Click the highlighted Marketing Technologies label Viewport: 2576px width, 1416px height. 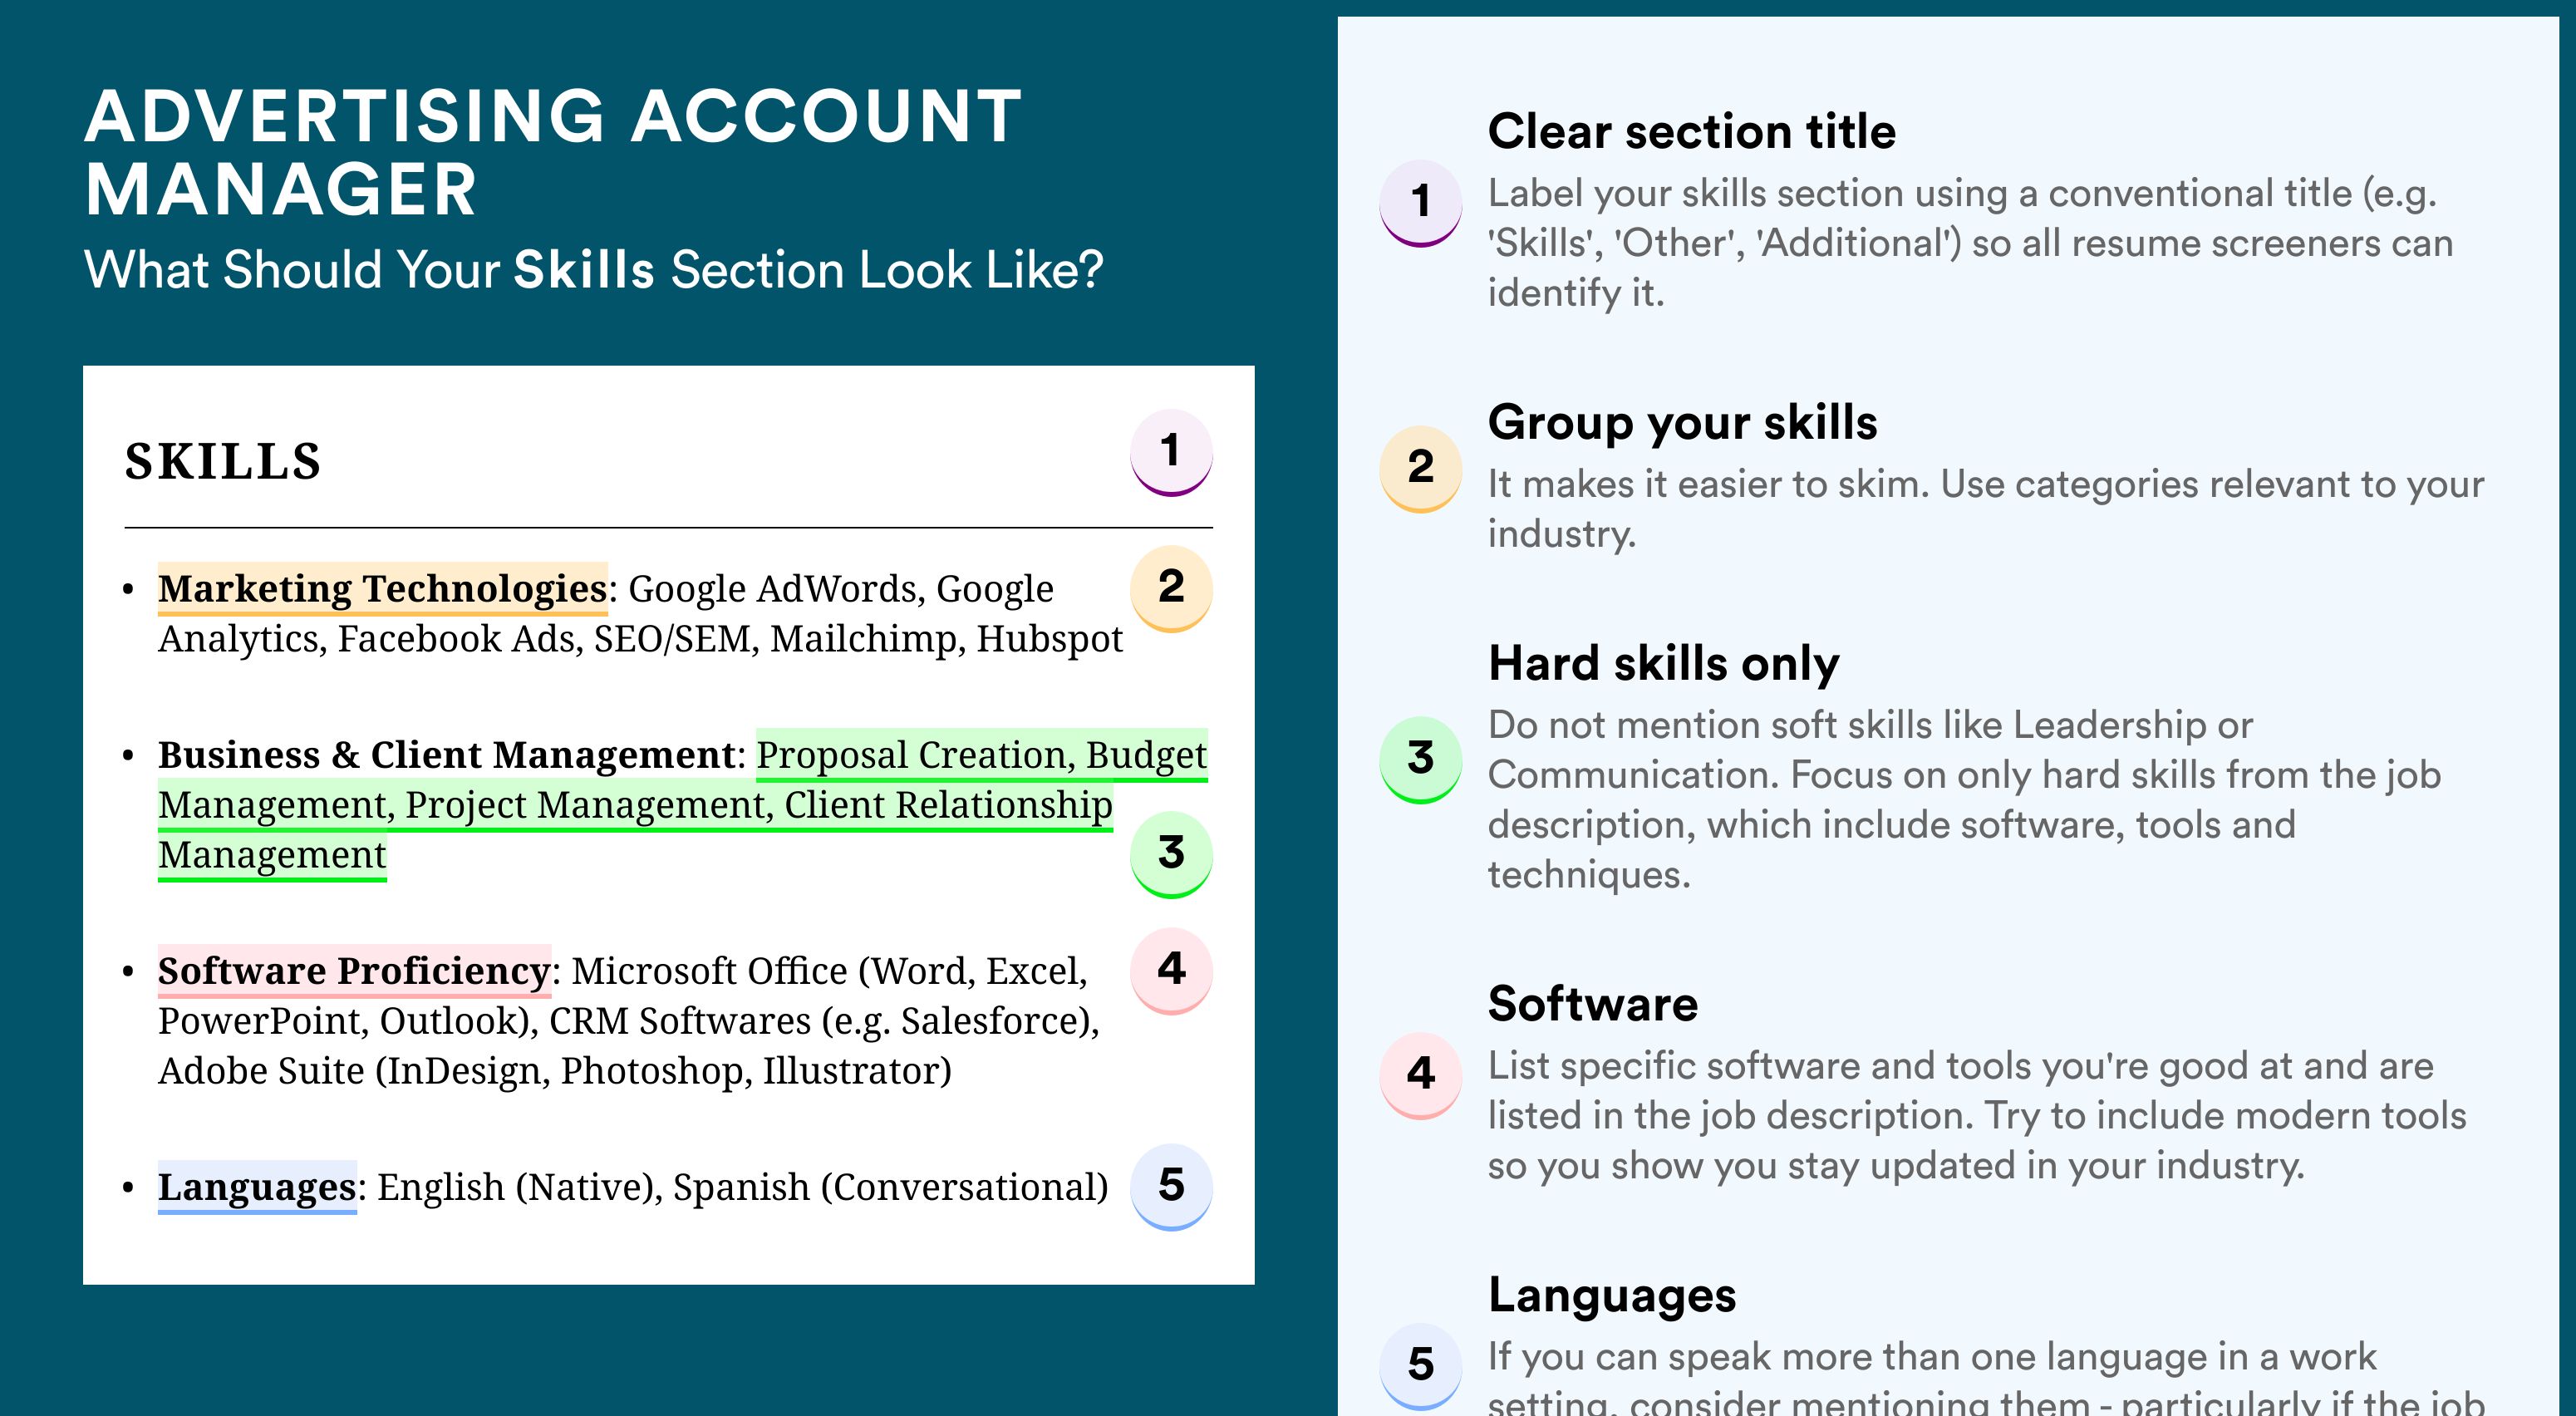coord(383,589)
